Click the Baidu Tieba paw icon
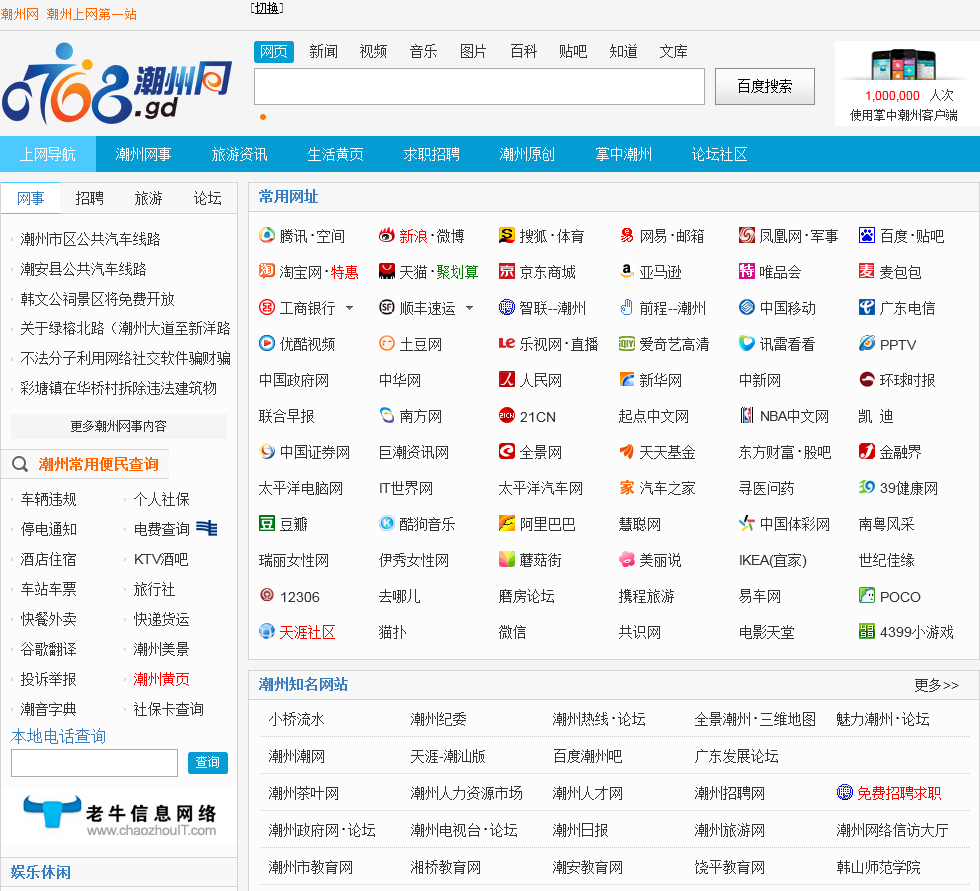The height and width of the screenshot is (891, 980). pos(866,235)
